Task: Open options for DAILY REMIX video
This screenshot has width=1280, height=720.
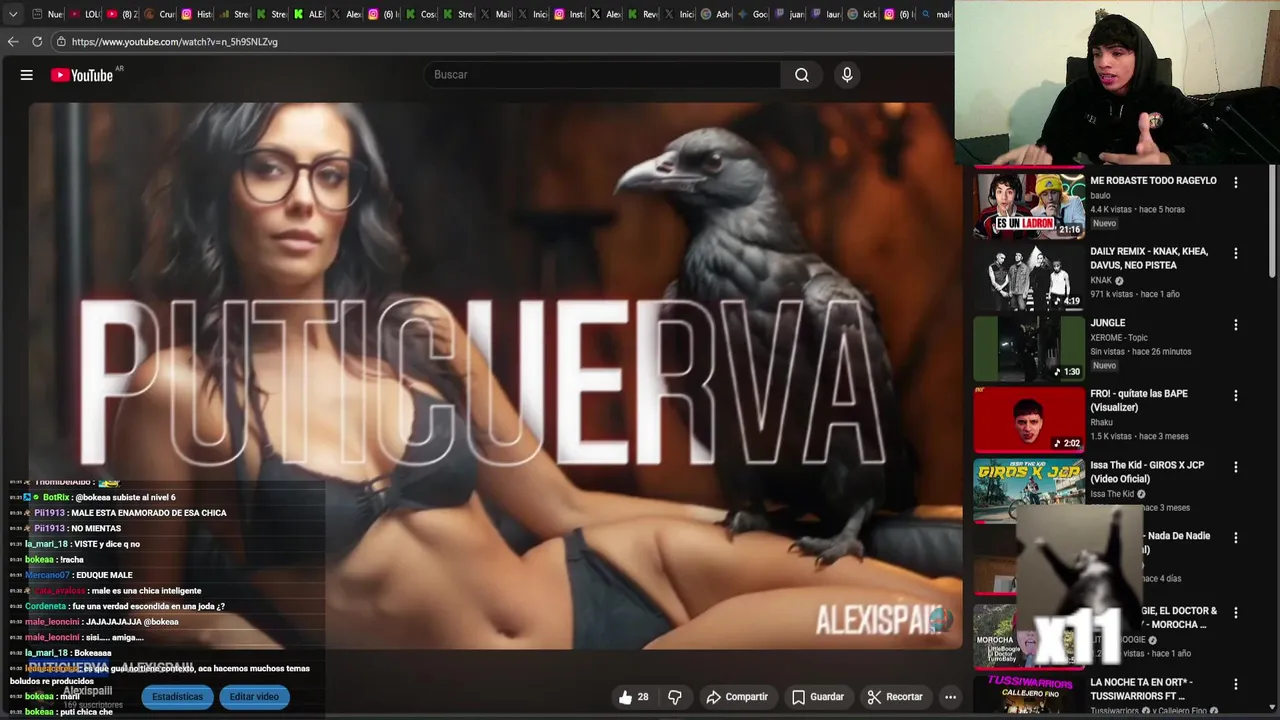Action: coord(1236,254)
